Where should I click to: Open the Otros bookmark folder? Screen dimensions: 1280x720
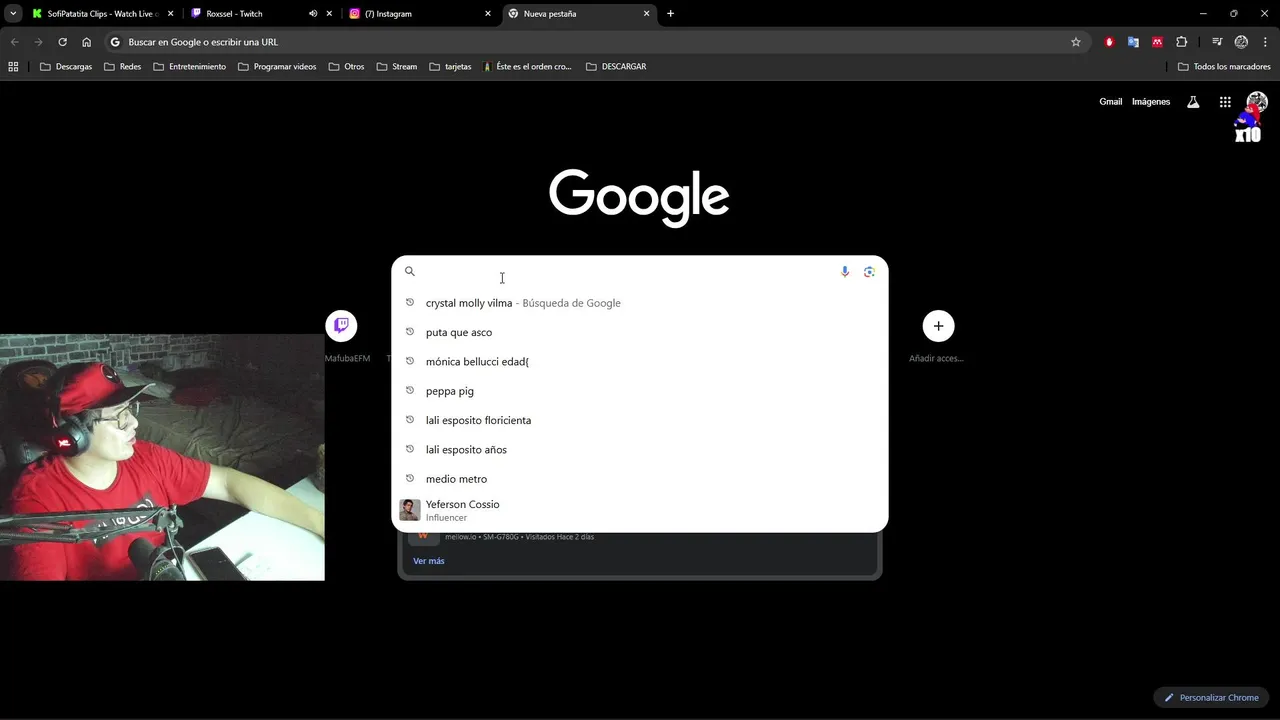coord(347,67)
